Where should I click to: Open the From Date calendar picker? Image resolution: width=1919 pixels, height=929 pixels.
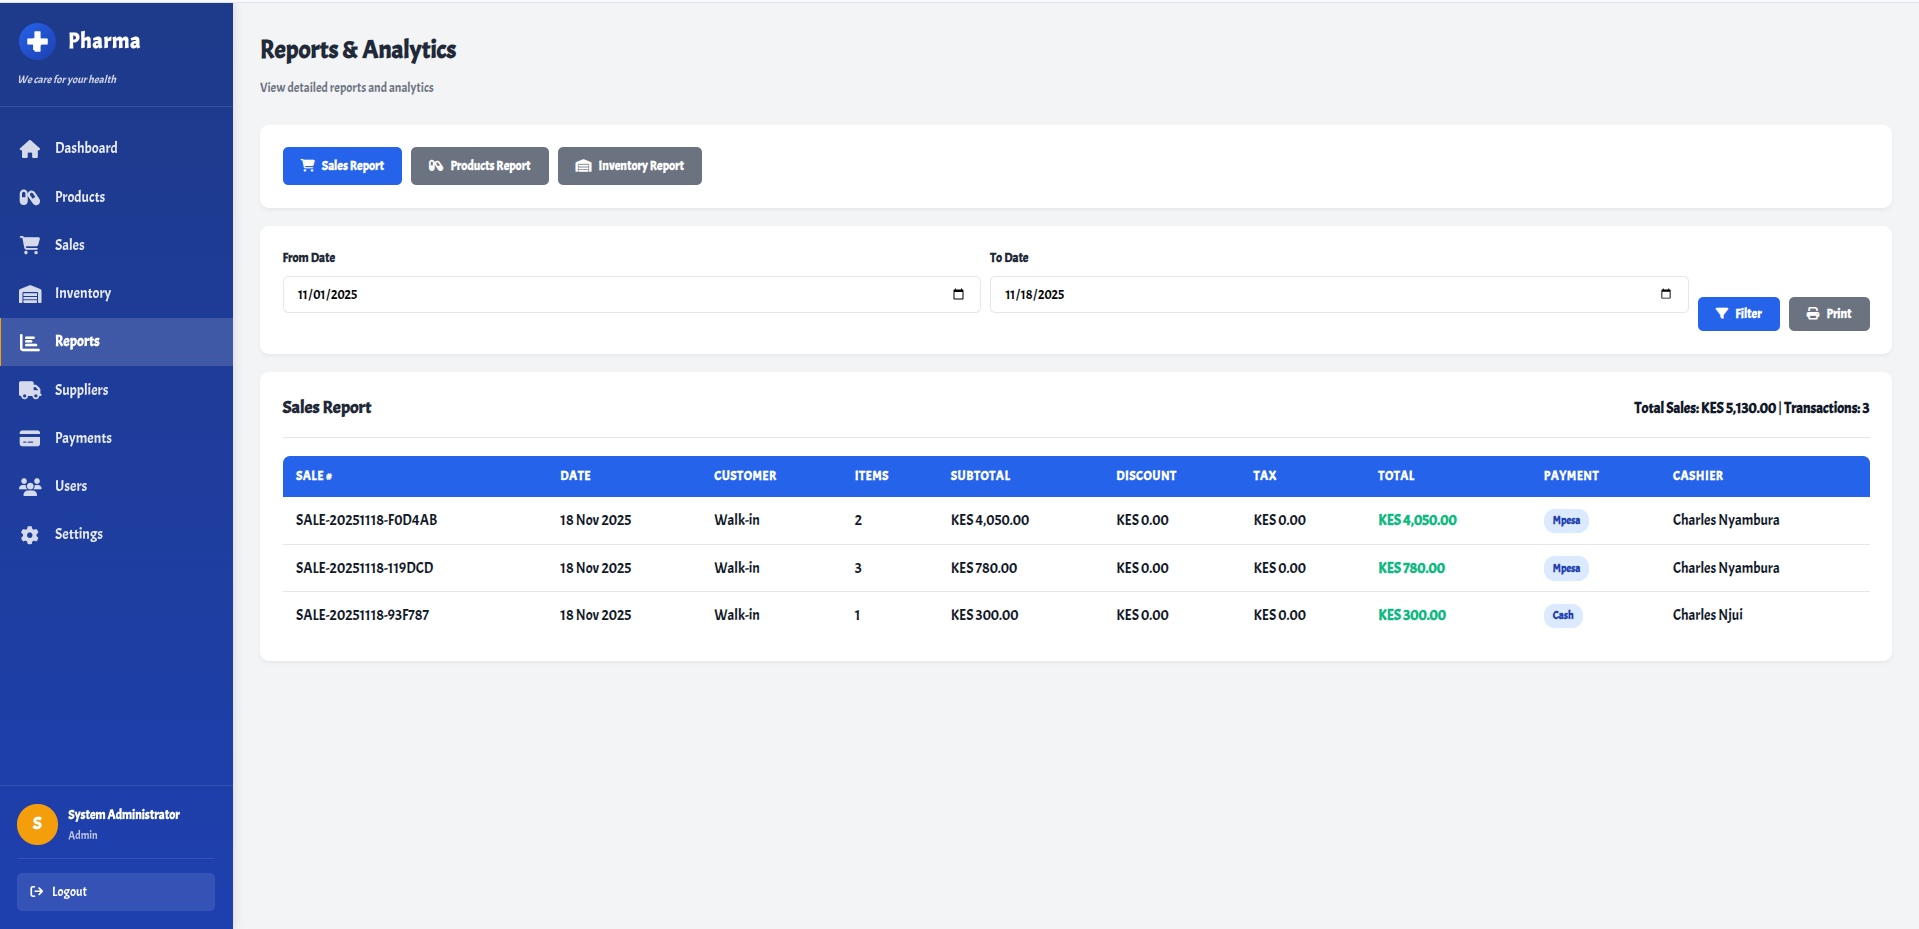click(957, 294)
